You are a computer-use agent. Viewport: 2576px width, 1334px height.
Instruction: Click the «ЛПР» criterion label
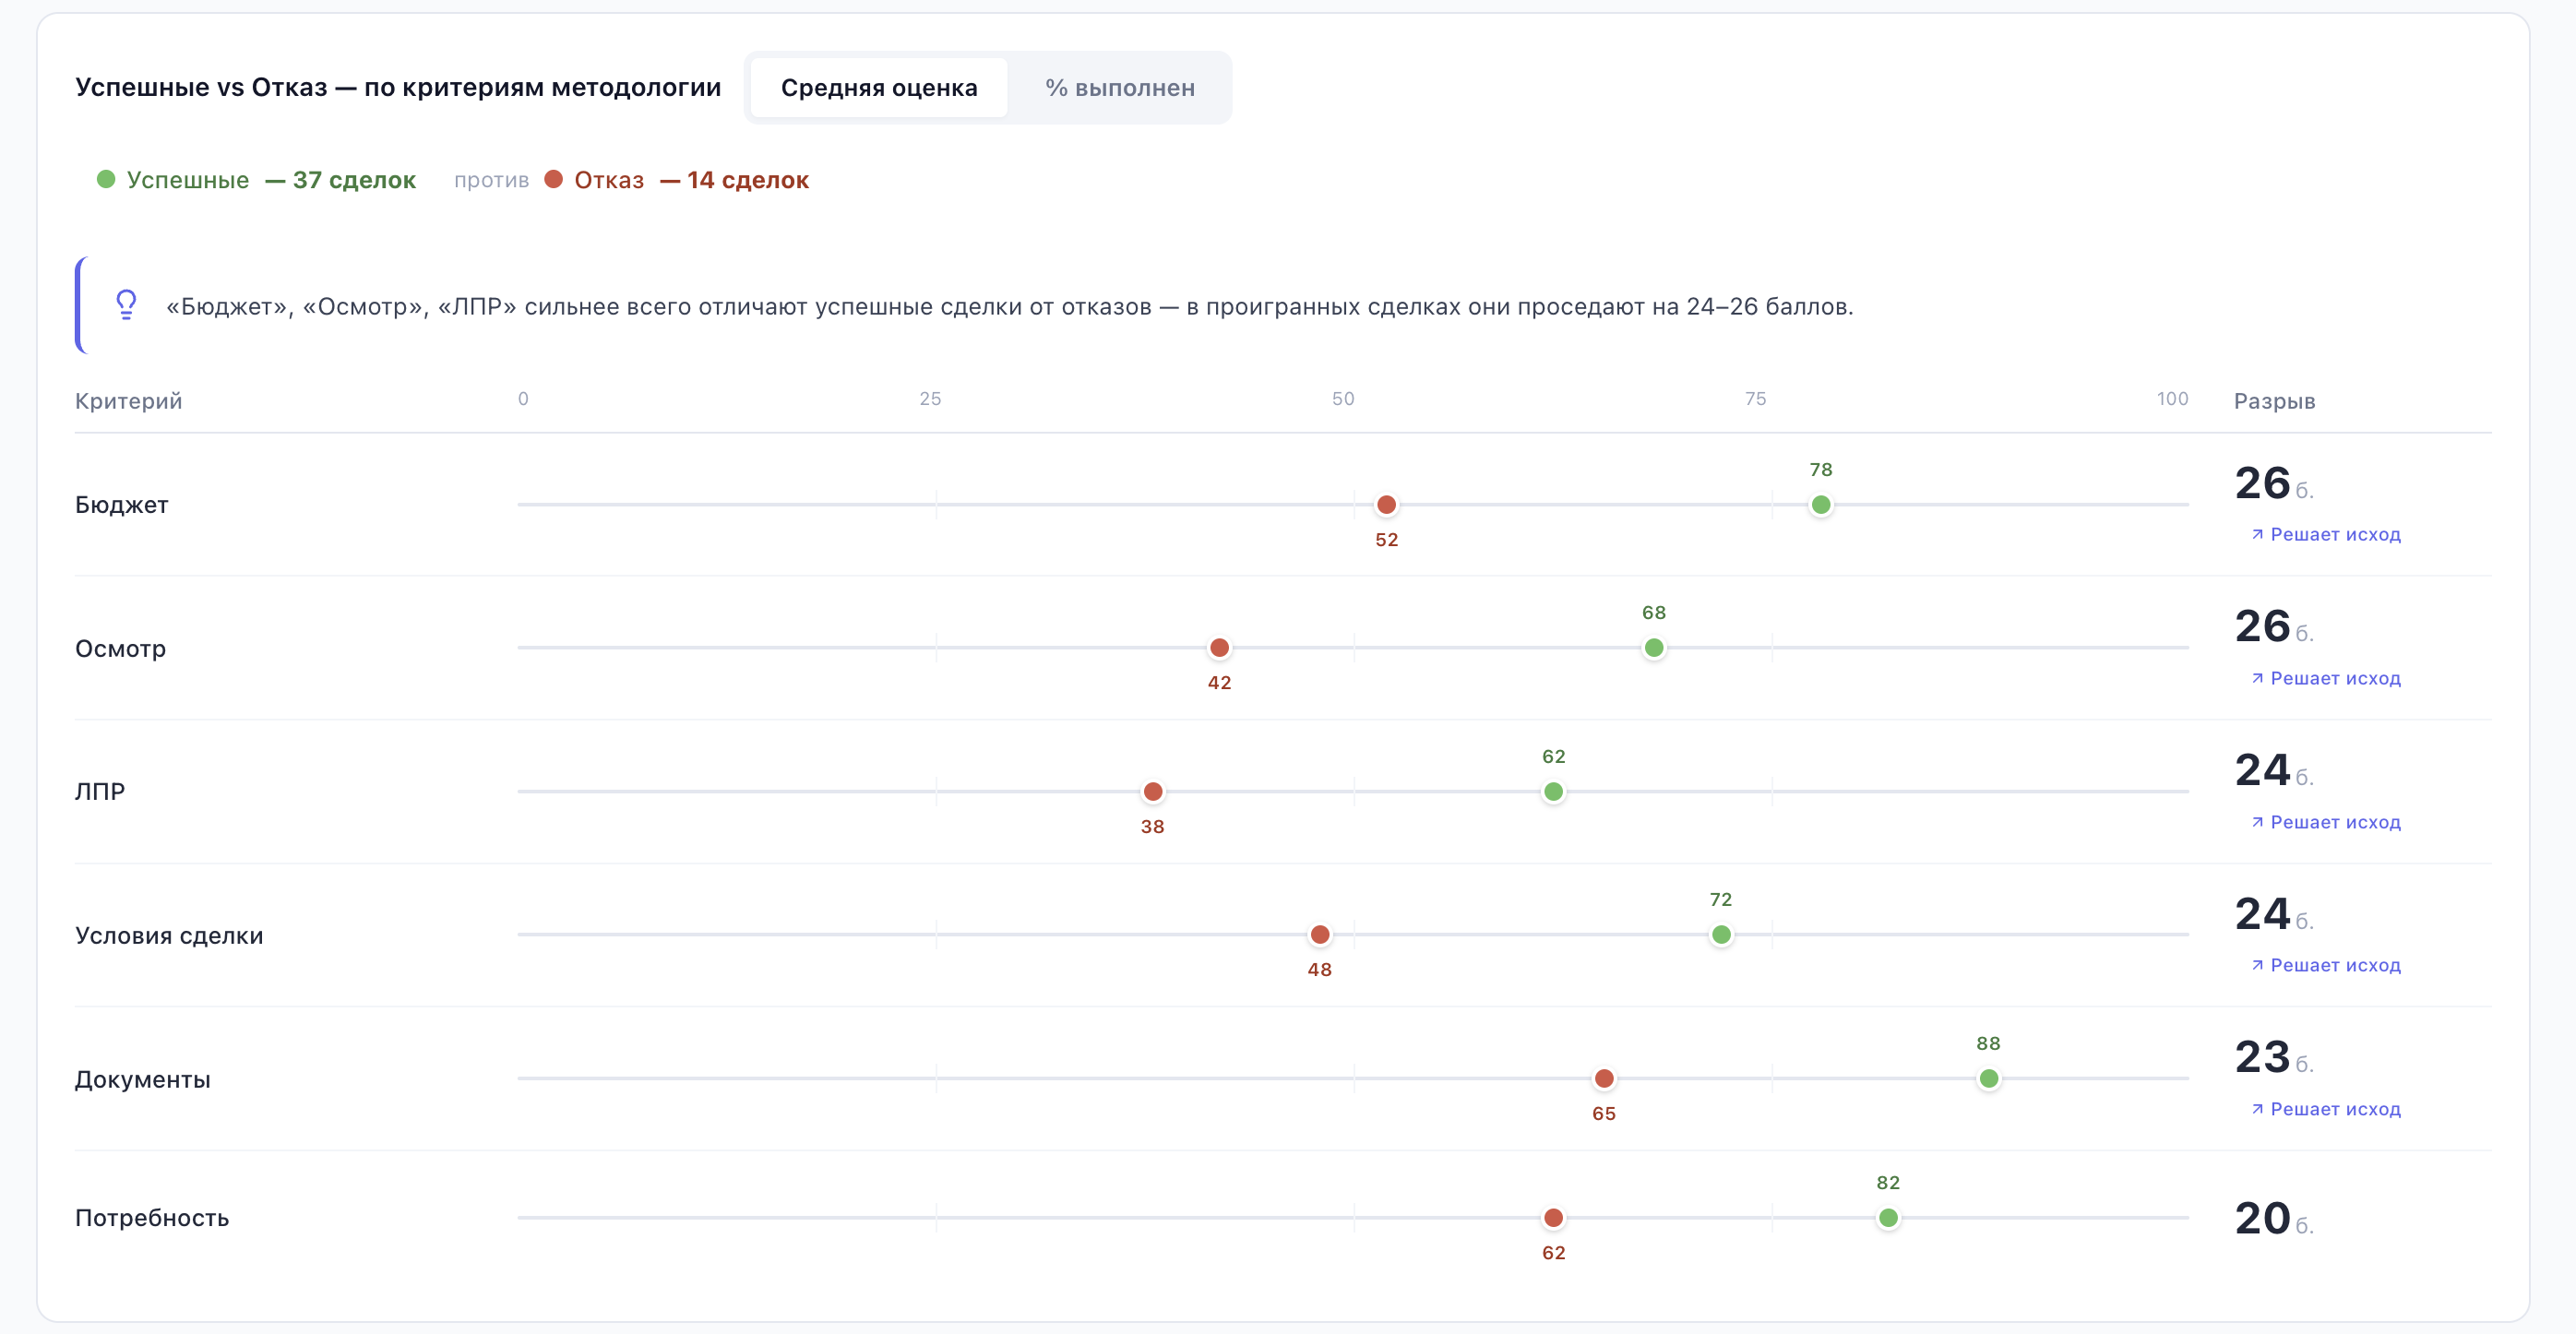[100, 792]
